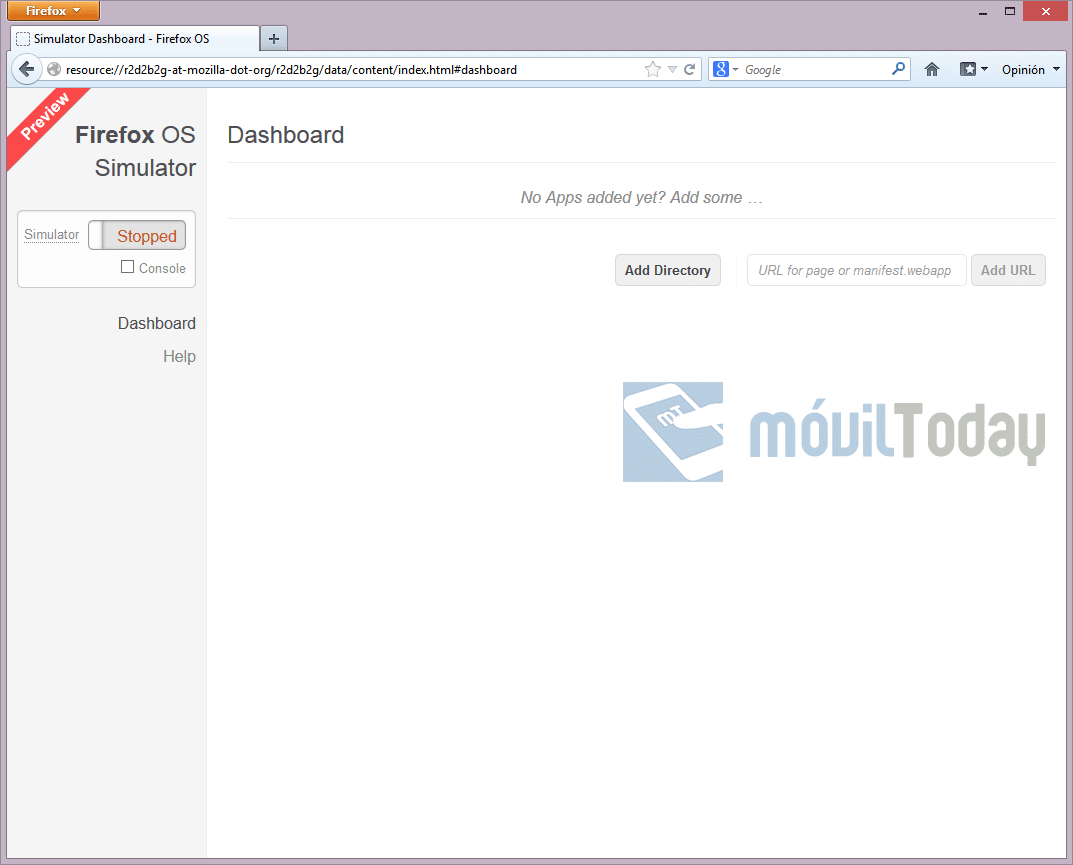The width and height of the screenshot is (1073, 865).
Task: Toggle the Simulator Stopped switch
Action: (137, 236)
